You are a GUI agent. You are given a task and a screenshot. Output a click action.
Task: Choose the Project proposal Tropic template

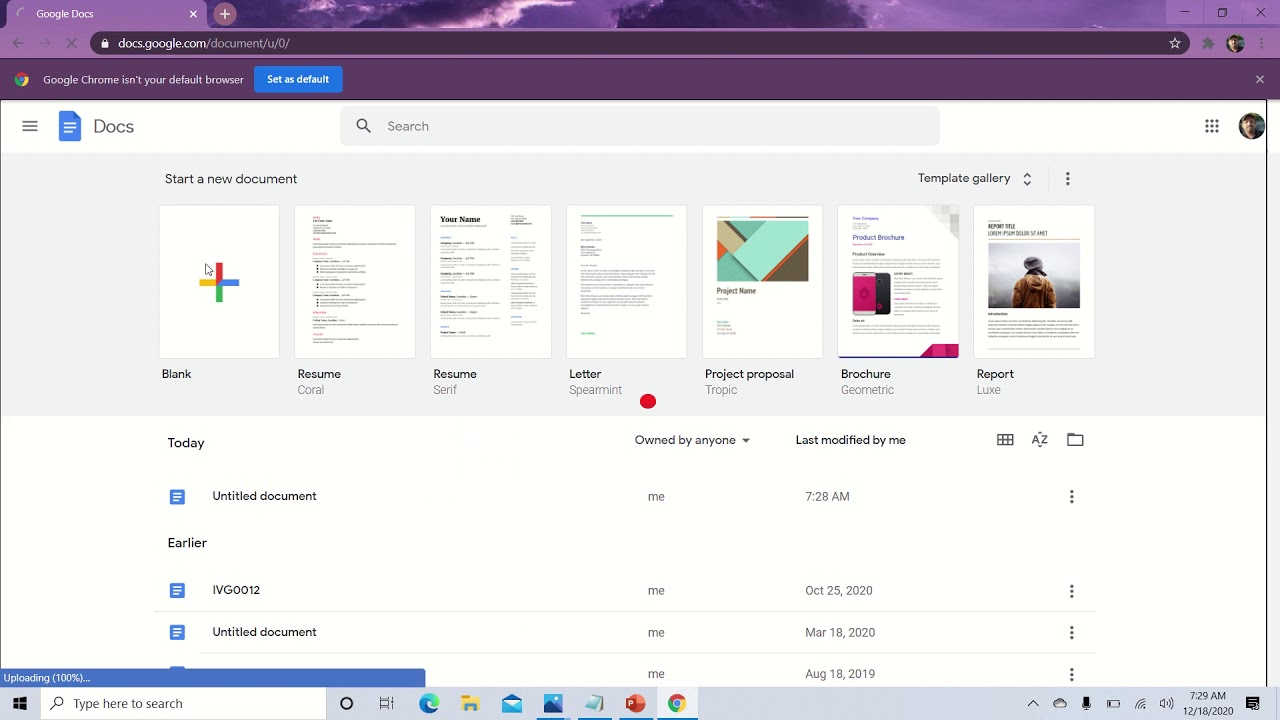click(763, 282)
